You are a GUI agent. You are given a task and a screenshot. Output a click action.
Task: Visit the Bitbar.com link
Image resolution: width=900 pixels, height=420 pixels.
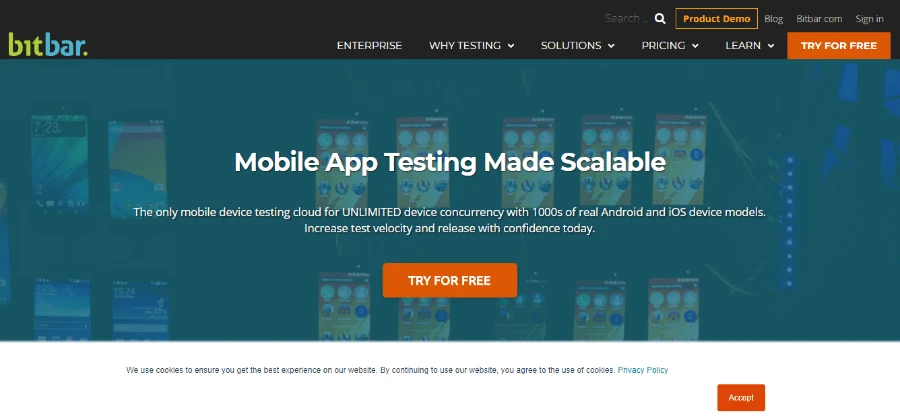click(819, 18)
